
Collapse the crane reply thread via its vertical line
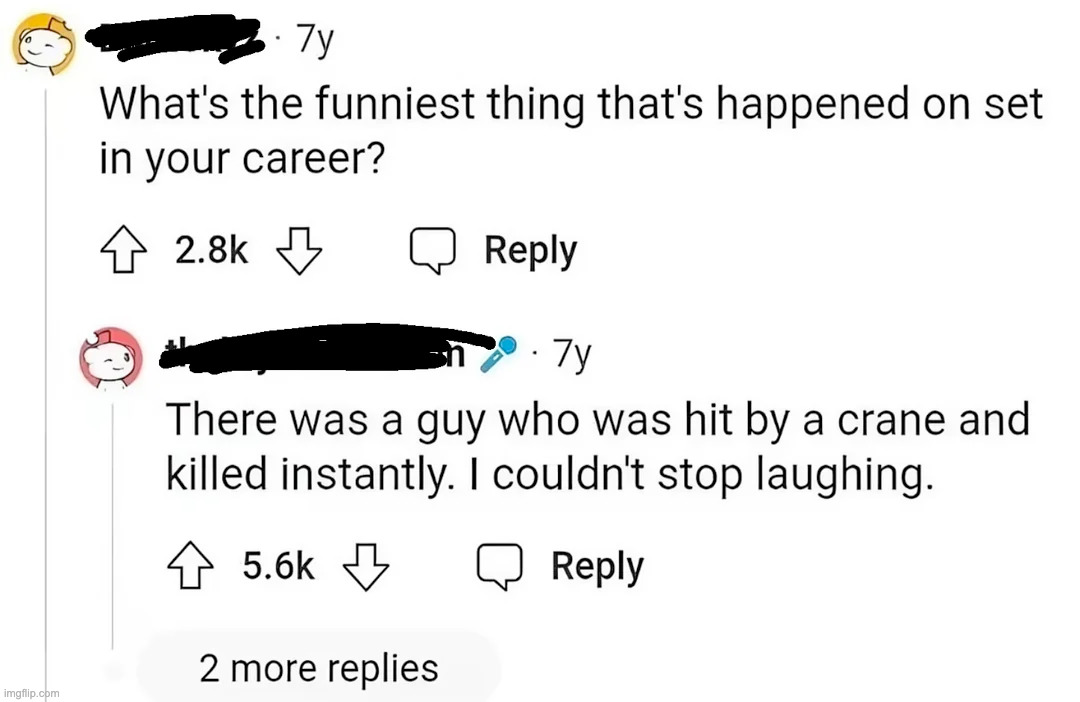[x=112, y=520]
